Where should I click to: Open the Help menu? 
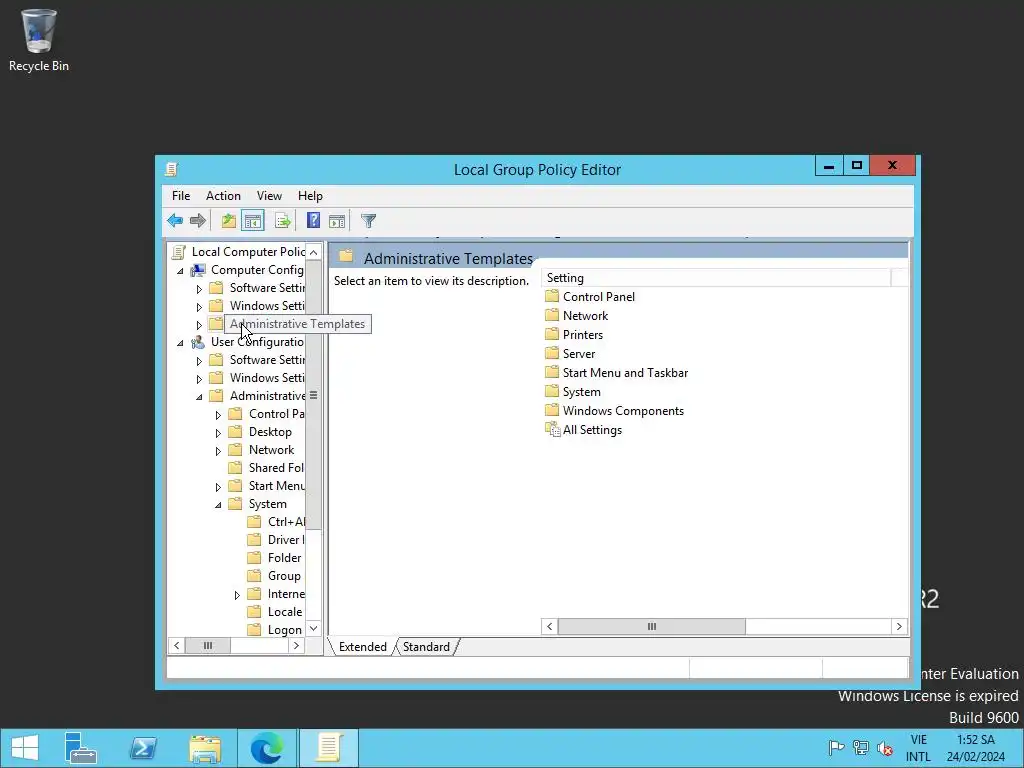pos(310,196)
